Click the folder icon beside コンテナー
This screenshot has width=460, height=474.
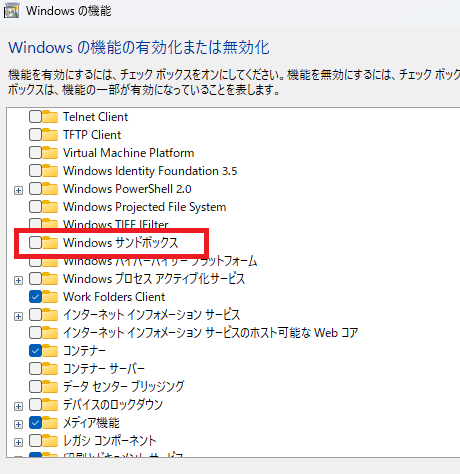tap(50, 351)
